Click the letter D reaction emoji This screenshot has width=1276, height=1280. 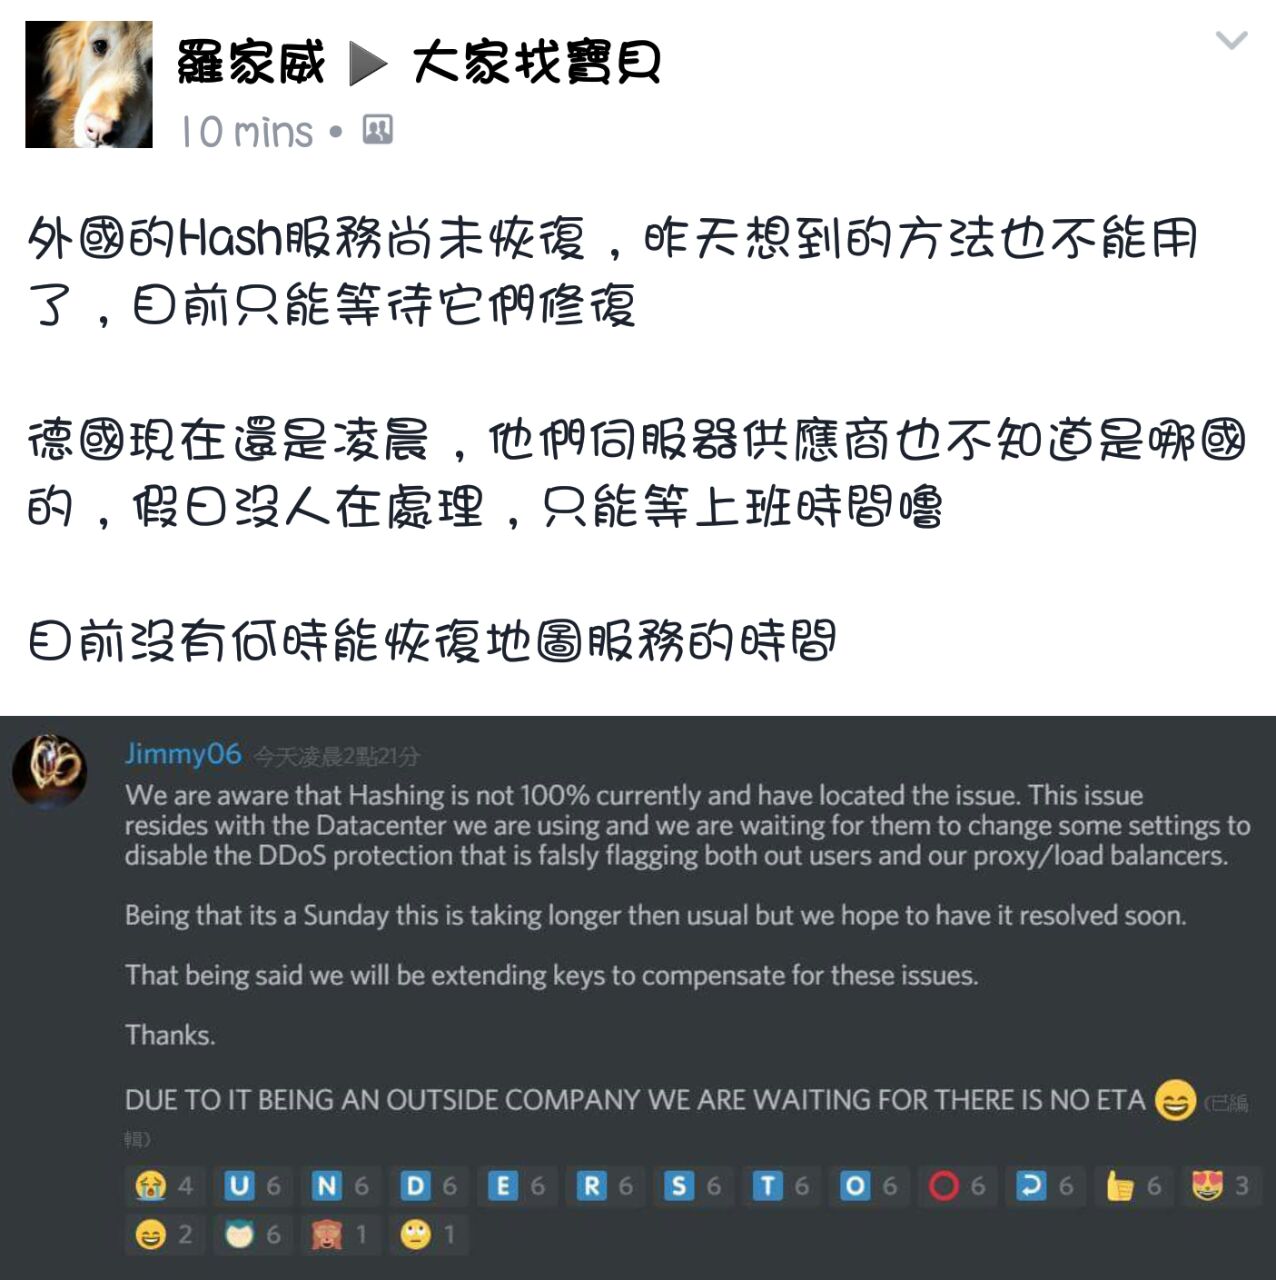point(415,1186)
